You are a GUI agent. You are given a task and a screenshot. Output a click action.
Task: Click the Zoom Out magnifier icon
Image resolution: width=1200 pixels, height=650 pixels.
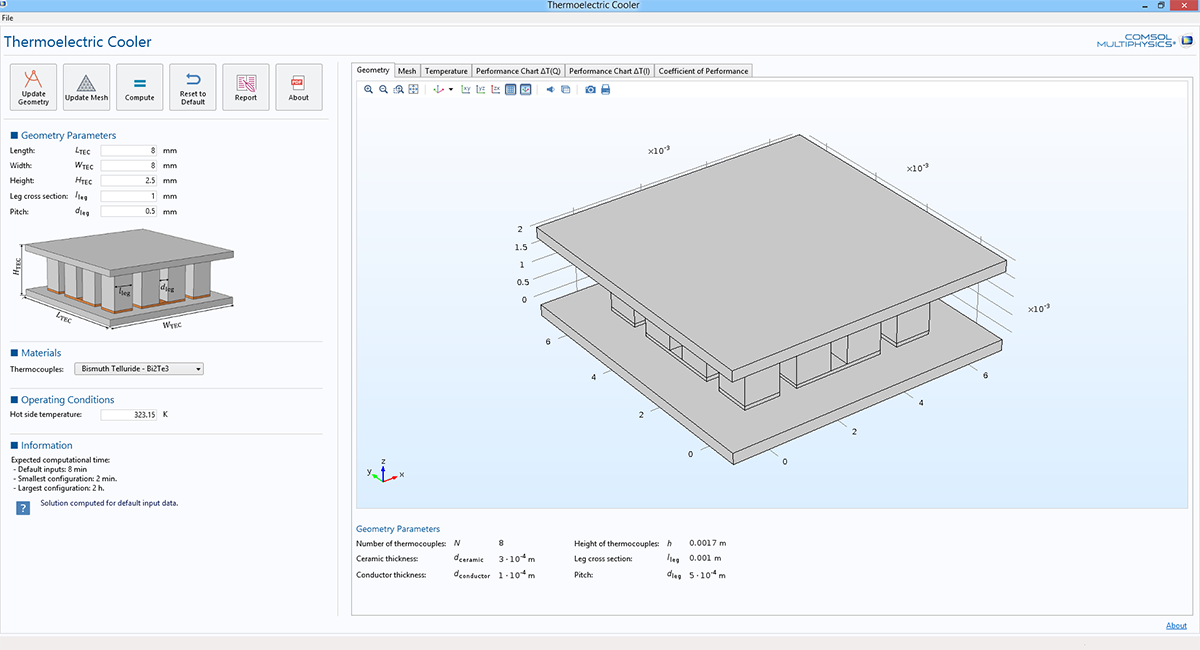tap(383, 90)
